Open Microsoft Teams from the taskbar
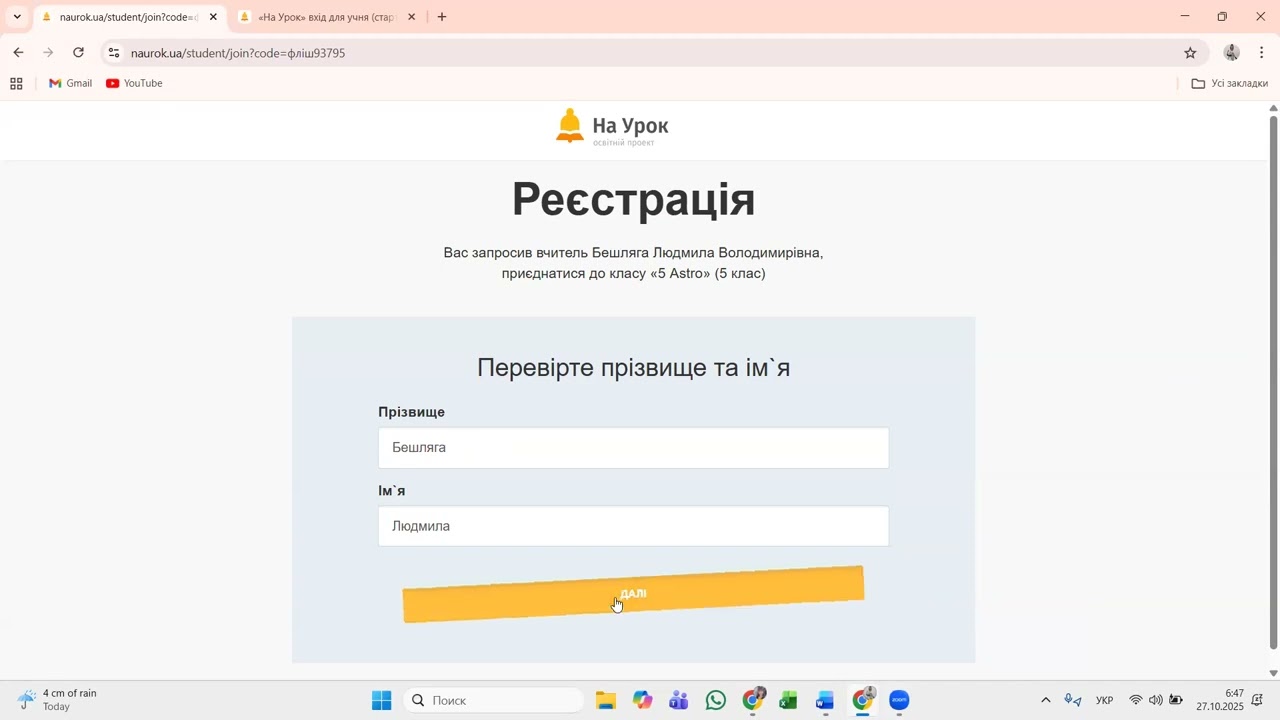The height and width of the screenshot is (720, 1280). [x=679, y=701]
